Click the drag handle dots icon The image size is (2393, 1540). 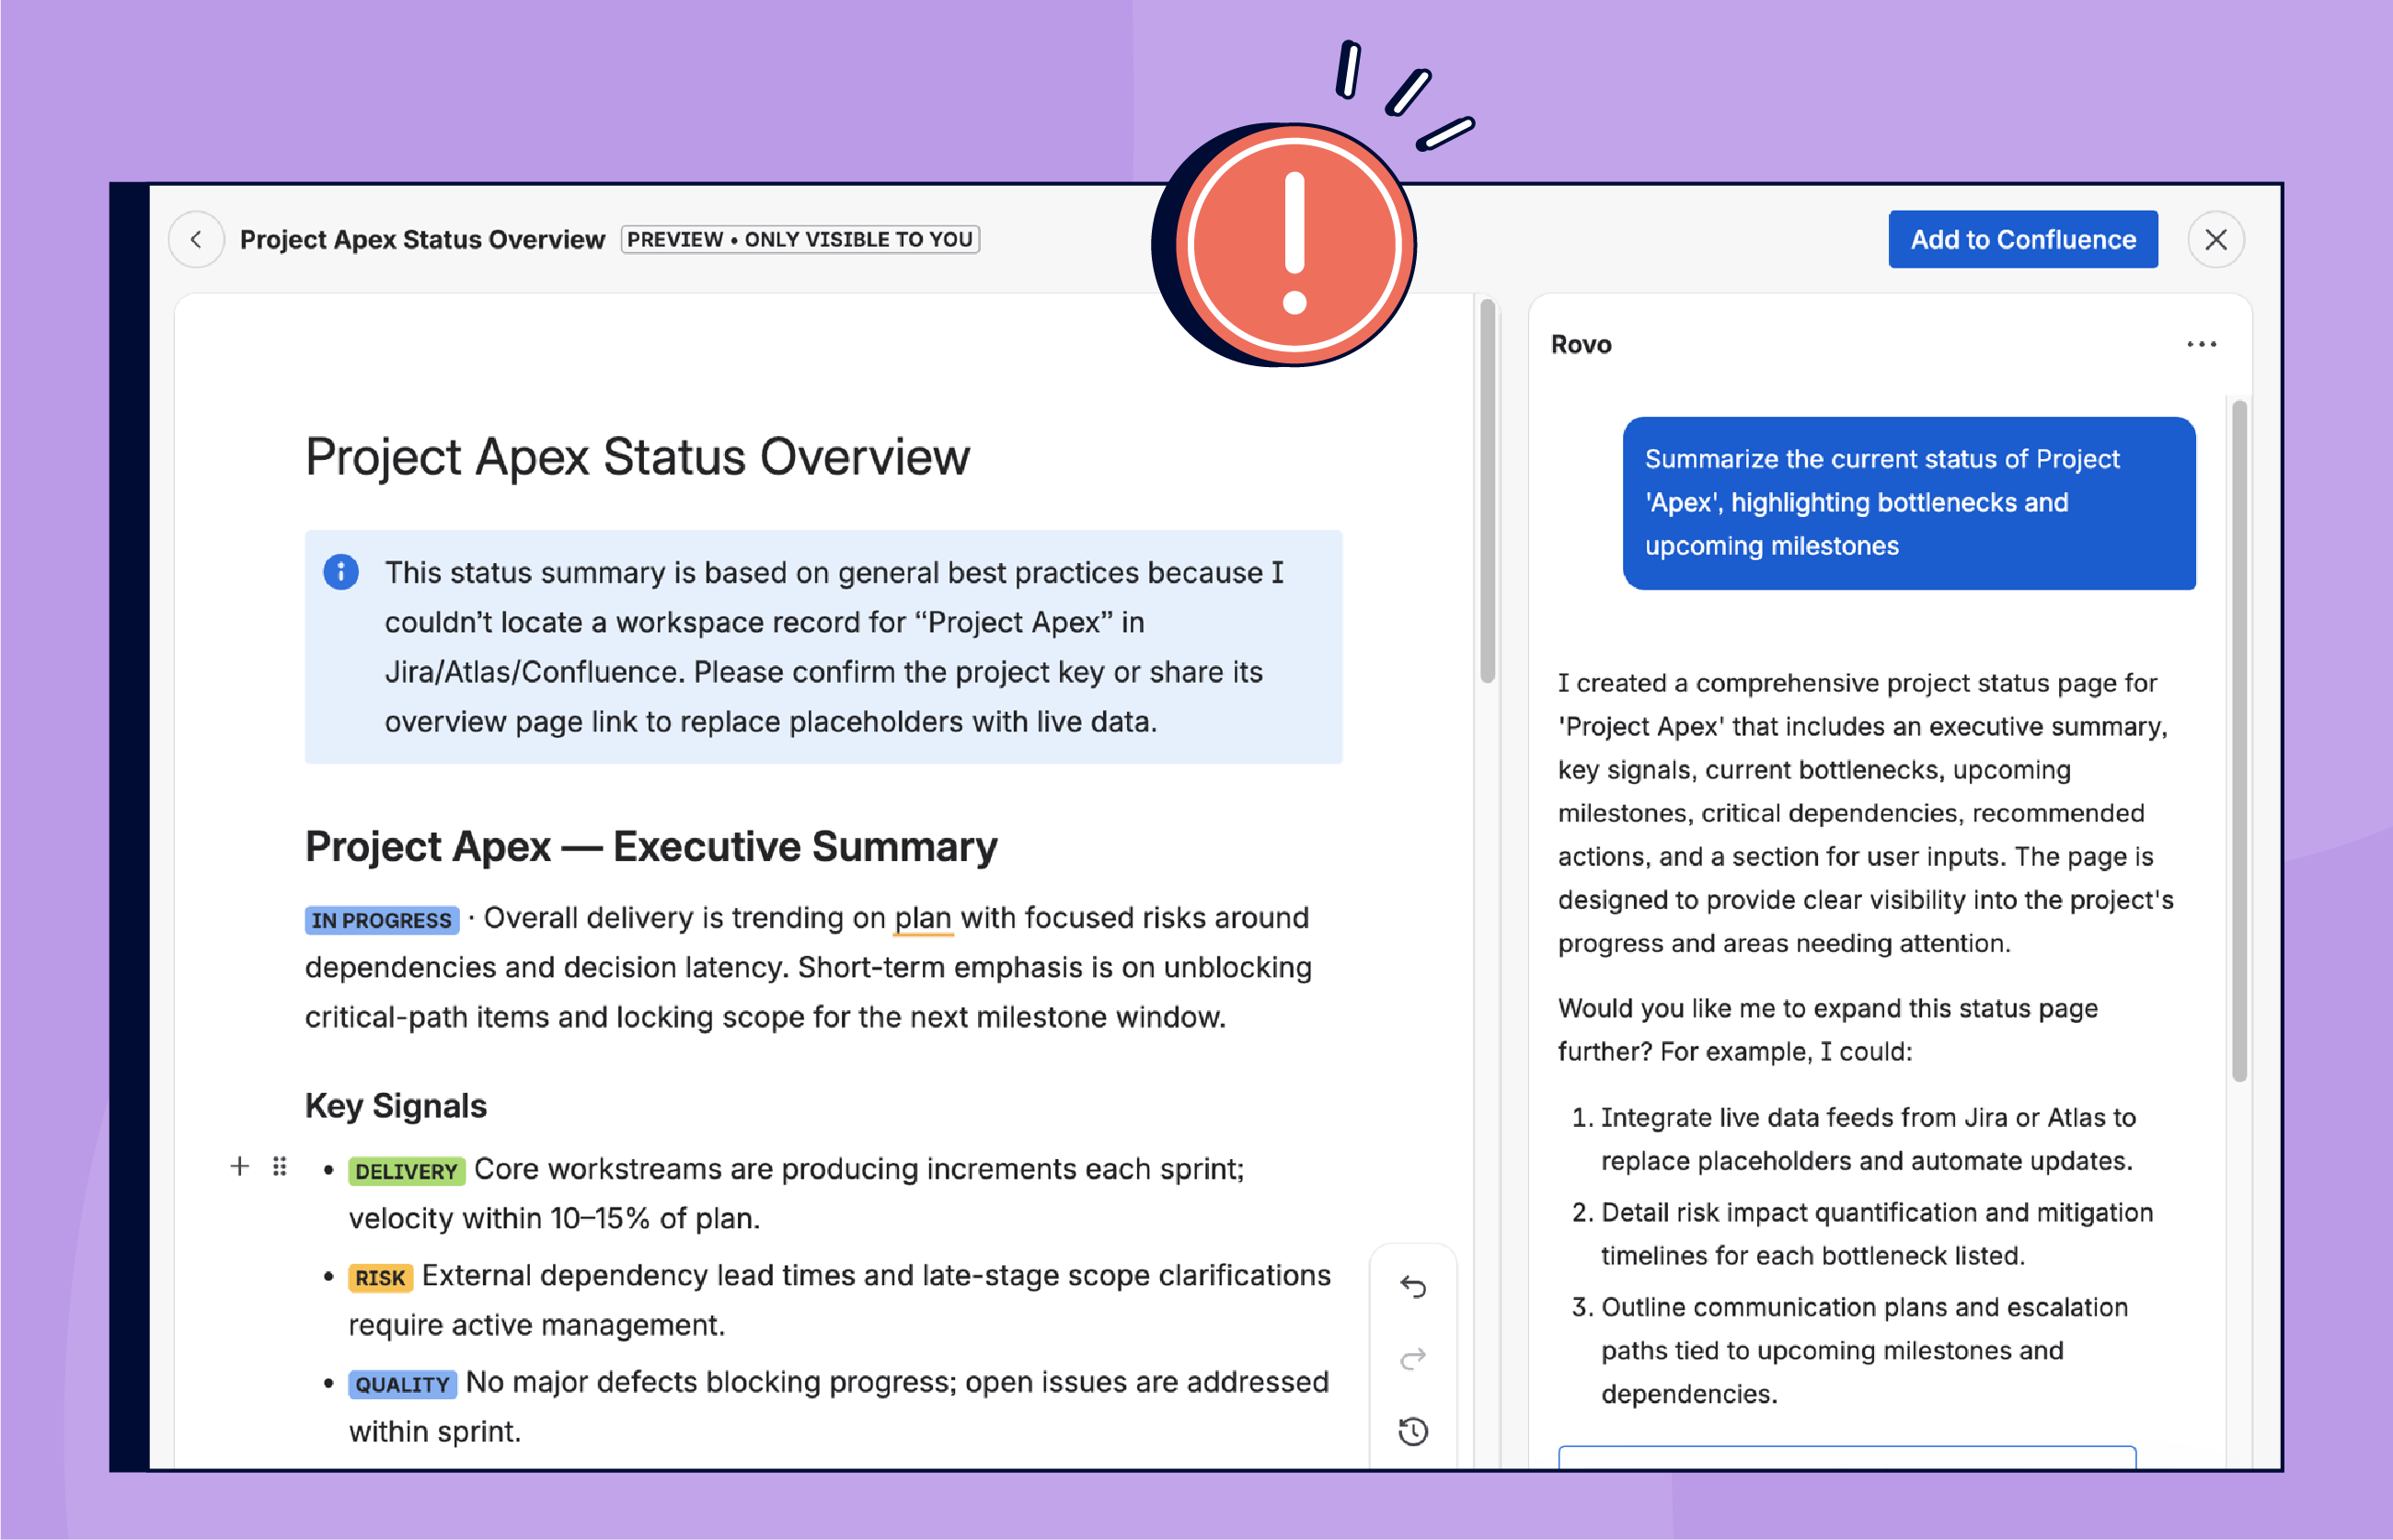280,1166
